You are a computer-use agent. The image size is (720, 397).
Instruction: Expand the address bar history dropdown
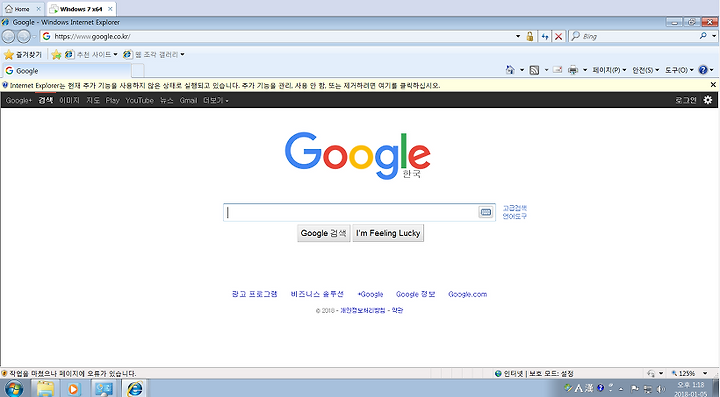518,36
